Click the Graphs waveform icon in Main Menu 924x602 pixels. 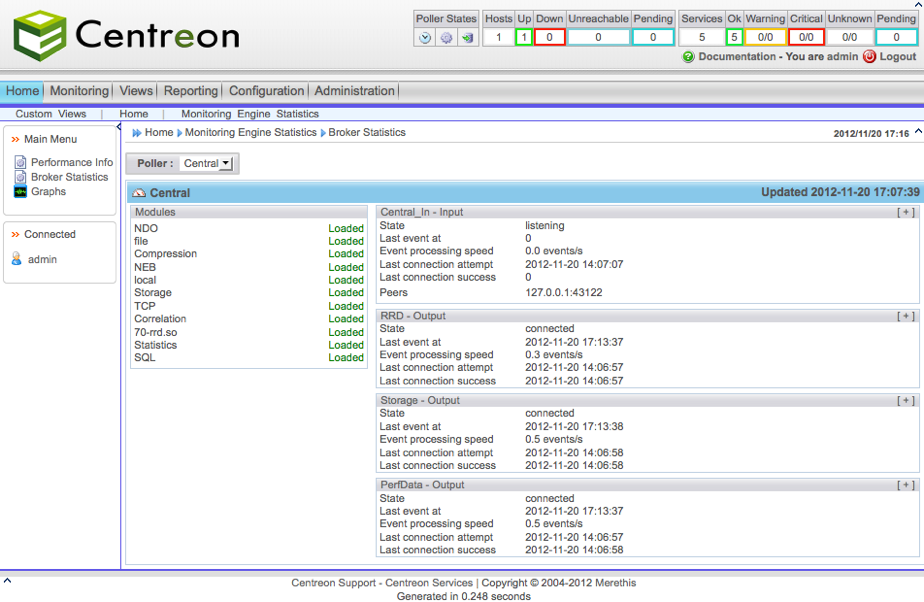point(20,192)
